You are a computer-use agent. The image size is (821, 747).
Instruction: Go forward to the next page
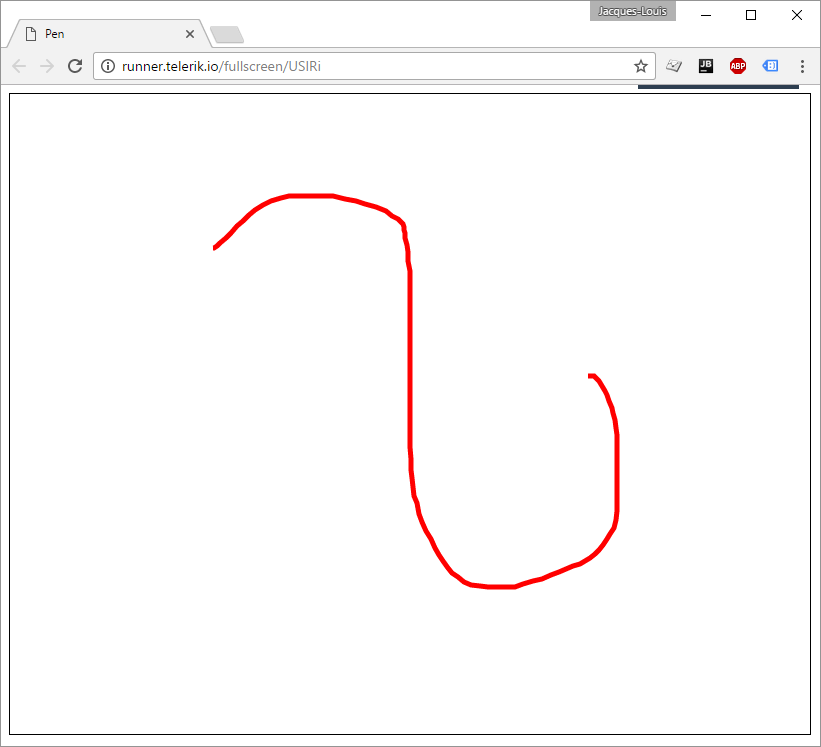tap(46, 66)
